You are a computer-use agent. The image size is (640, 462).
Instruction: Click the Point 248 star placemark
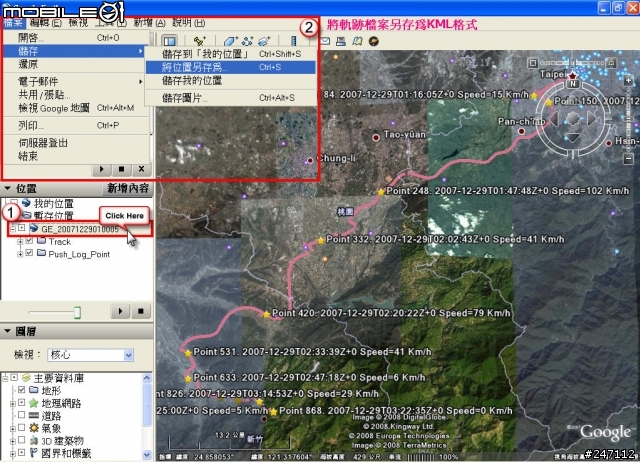point(381,192)
